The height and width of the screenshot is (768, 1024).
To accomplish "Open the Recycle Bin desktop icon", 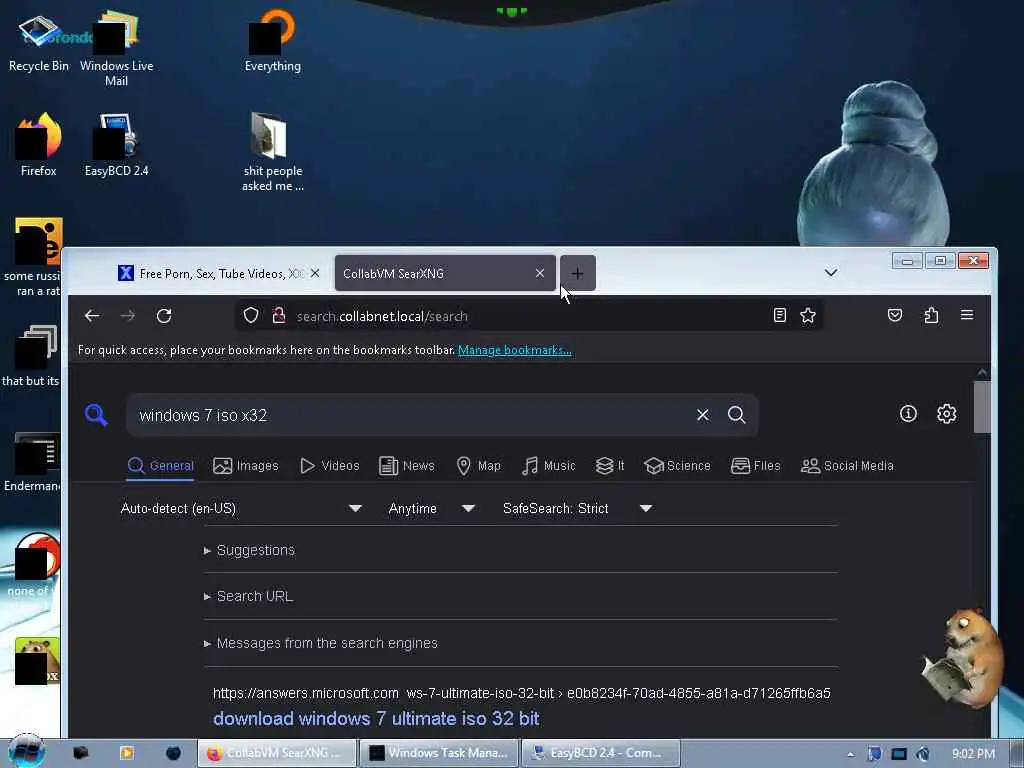I will 39,42.
